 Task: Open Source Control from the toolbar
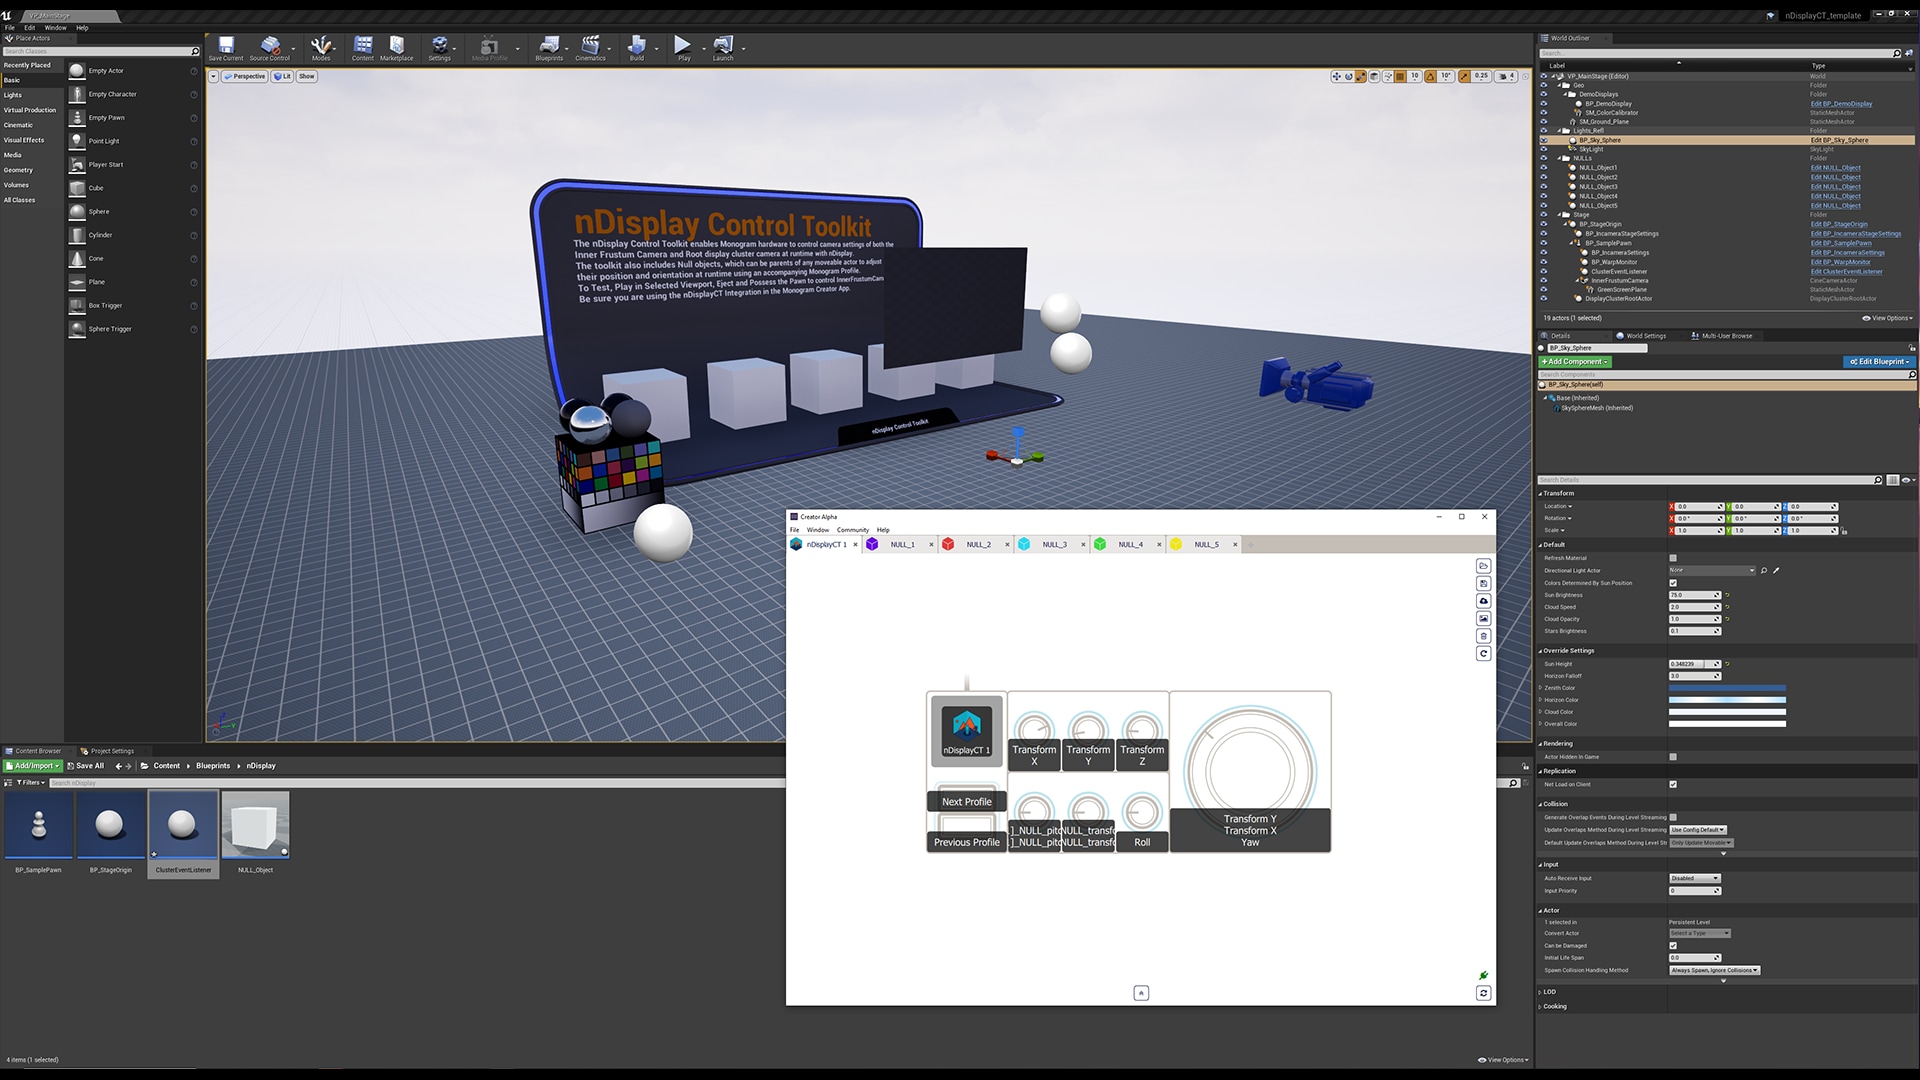[x=271, y=46]
